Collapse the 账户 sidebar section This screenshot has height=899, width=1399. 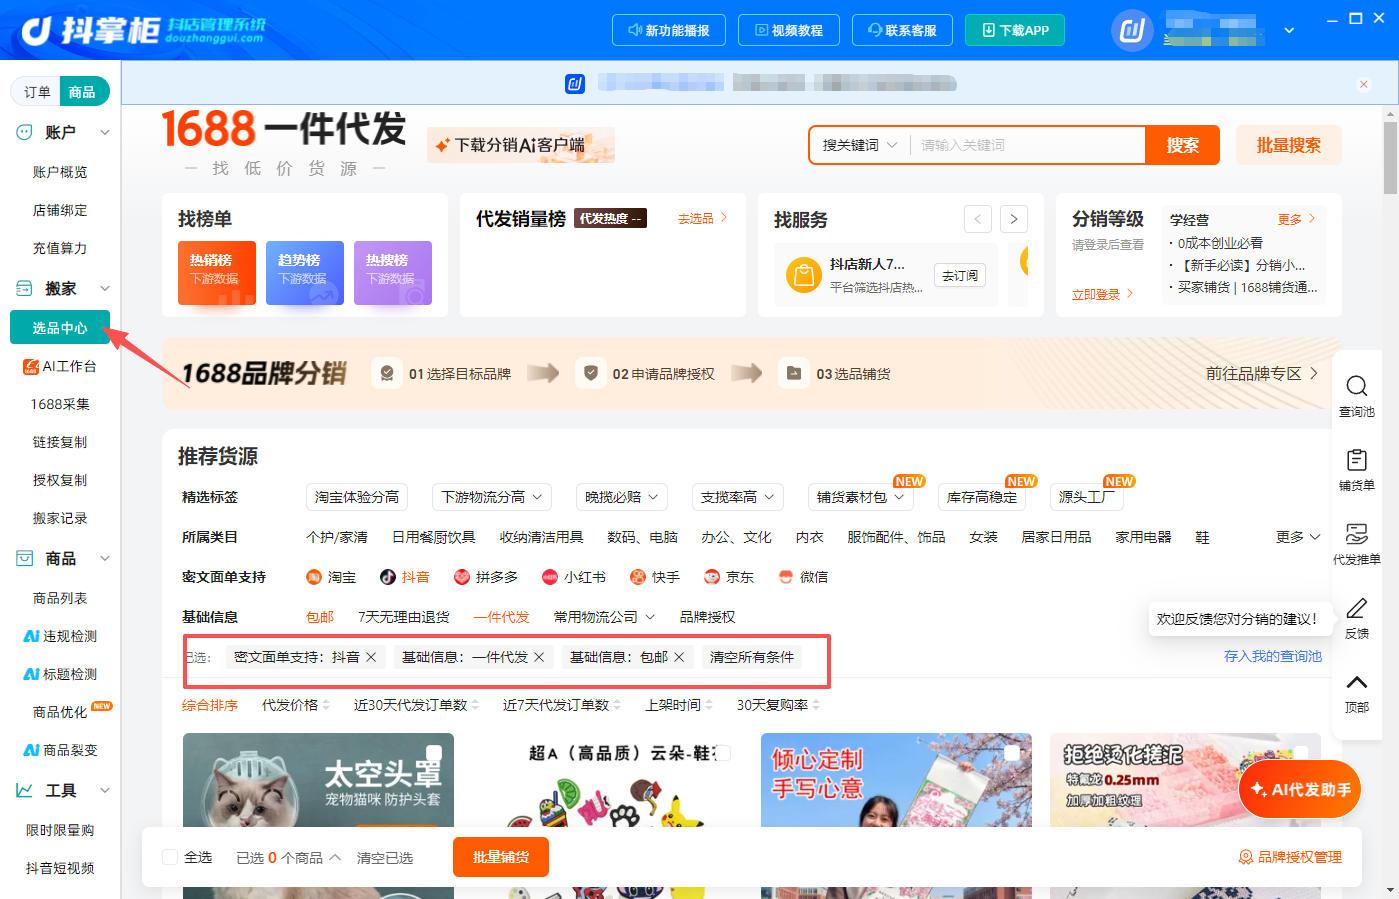pos(104,132)
